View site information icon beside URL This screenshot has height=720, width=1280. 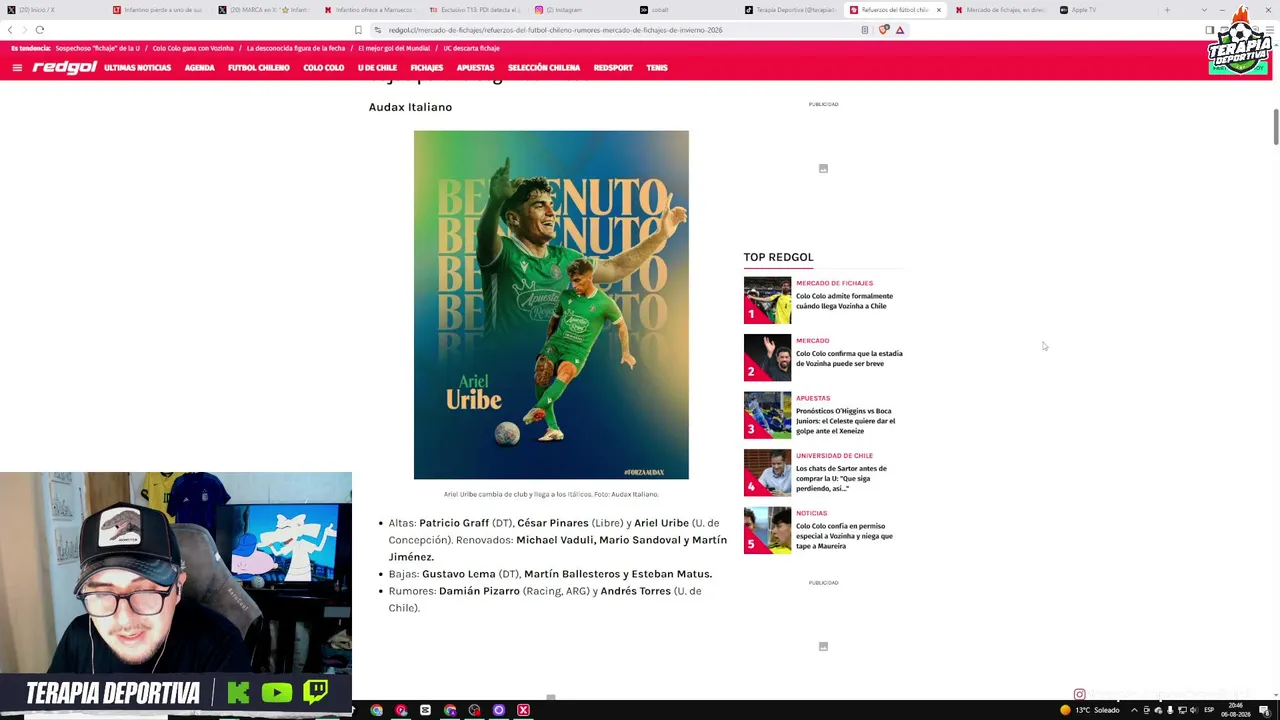coord(377,30)
